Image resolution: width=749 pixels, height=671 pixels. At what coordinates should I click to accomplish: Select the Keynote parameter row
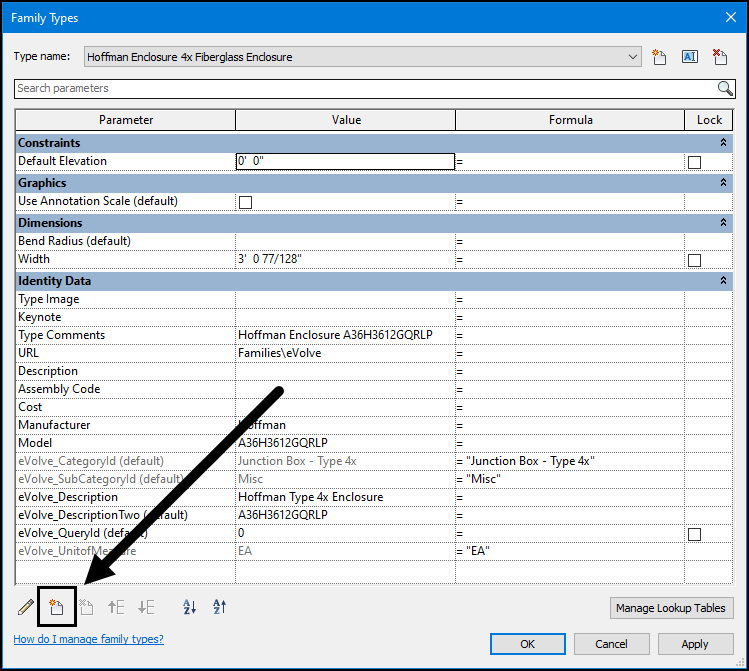[126, 317]
